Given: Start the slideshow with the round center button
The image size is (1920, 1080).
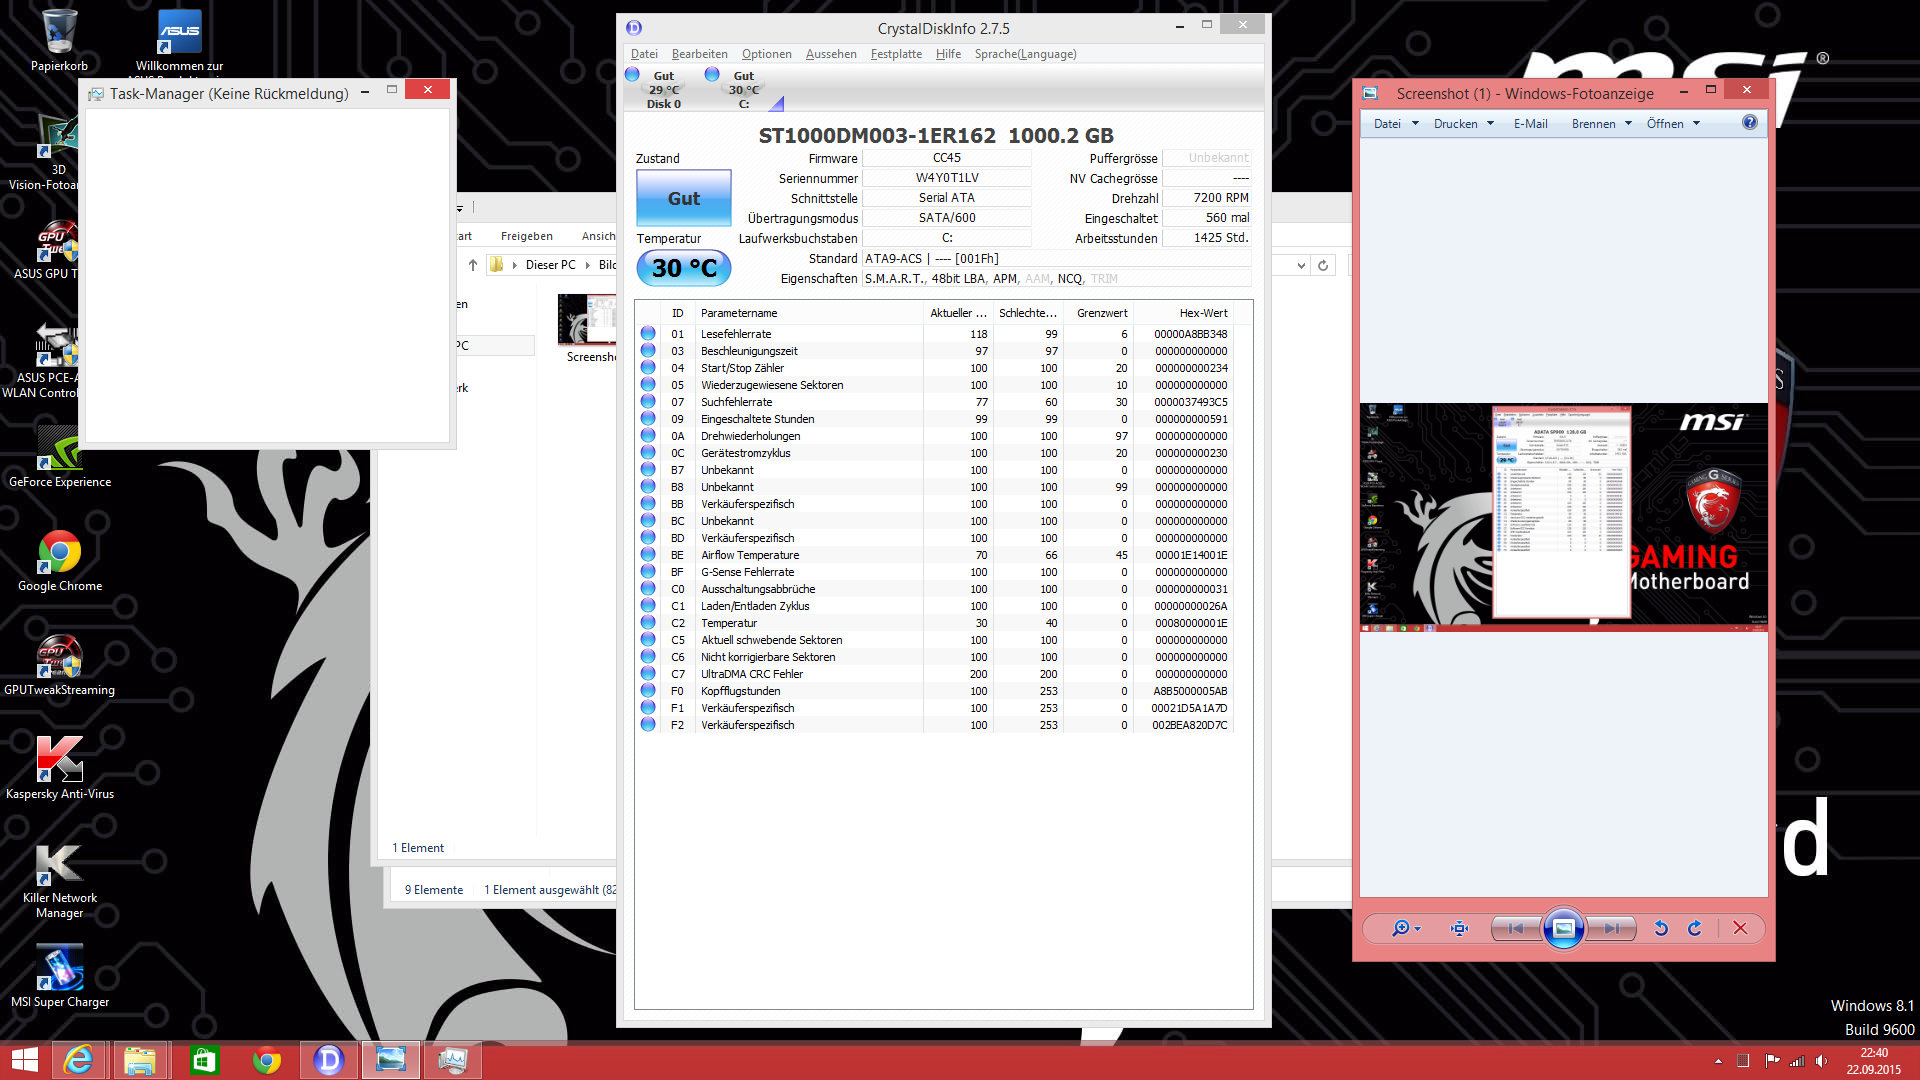Looking at the screenshot, I should pos(1563,929).
